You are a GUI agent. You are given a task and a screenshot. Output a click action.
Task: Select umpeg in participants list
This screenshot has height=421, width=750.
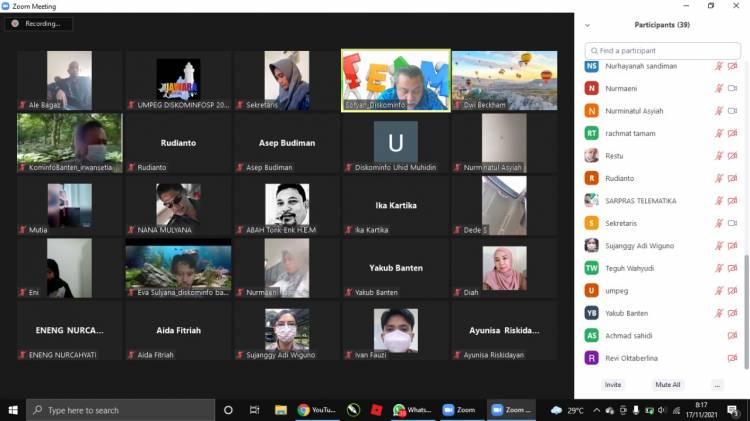tap(662, 290)
